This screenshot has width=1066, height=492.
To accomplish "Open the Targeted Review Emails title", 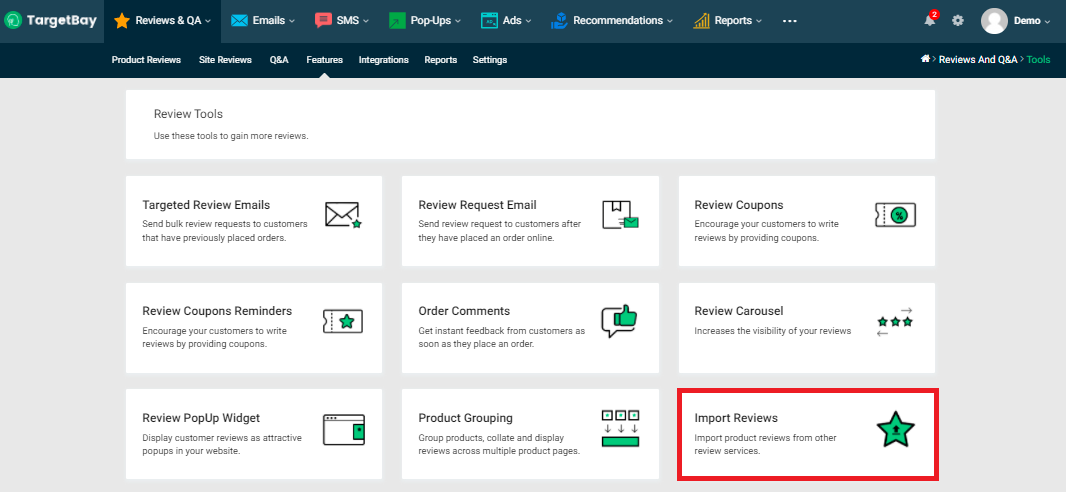I will point(206,205).
